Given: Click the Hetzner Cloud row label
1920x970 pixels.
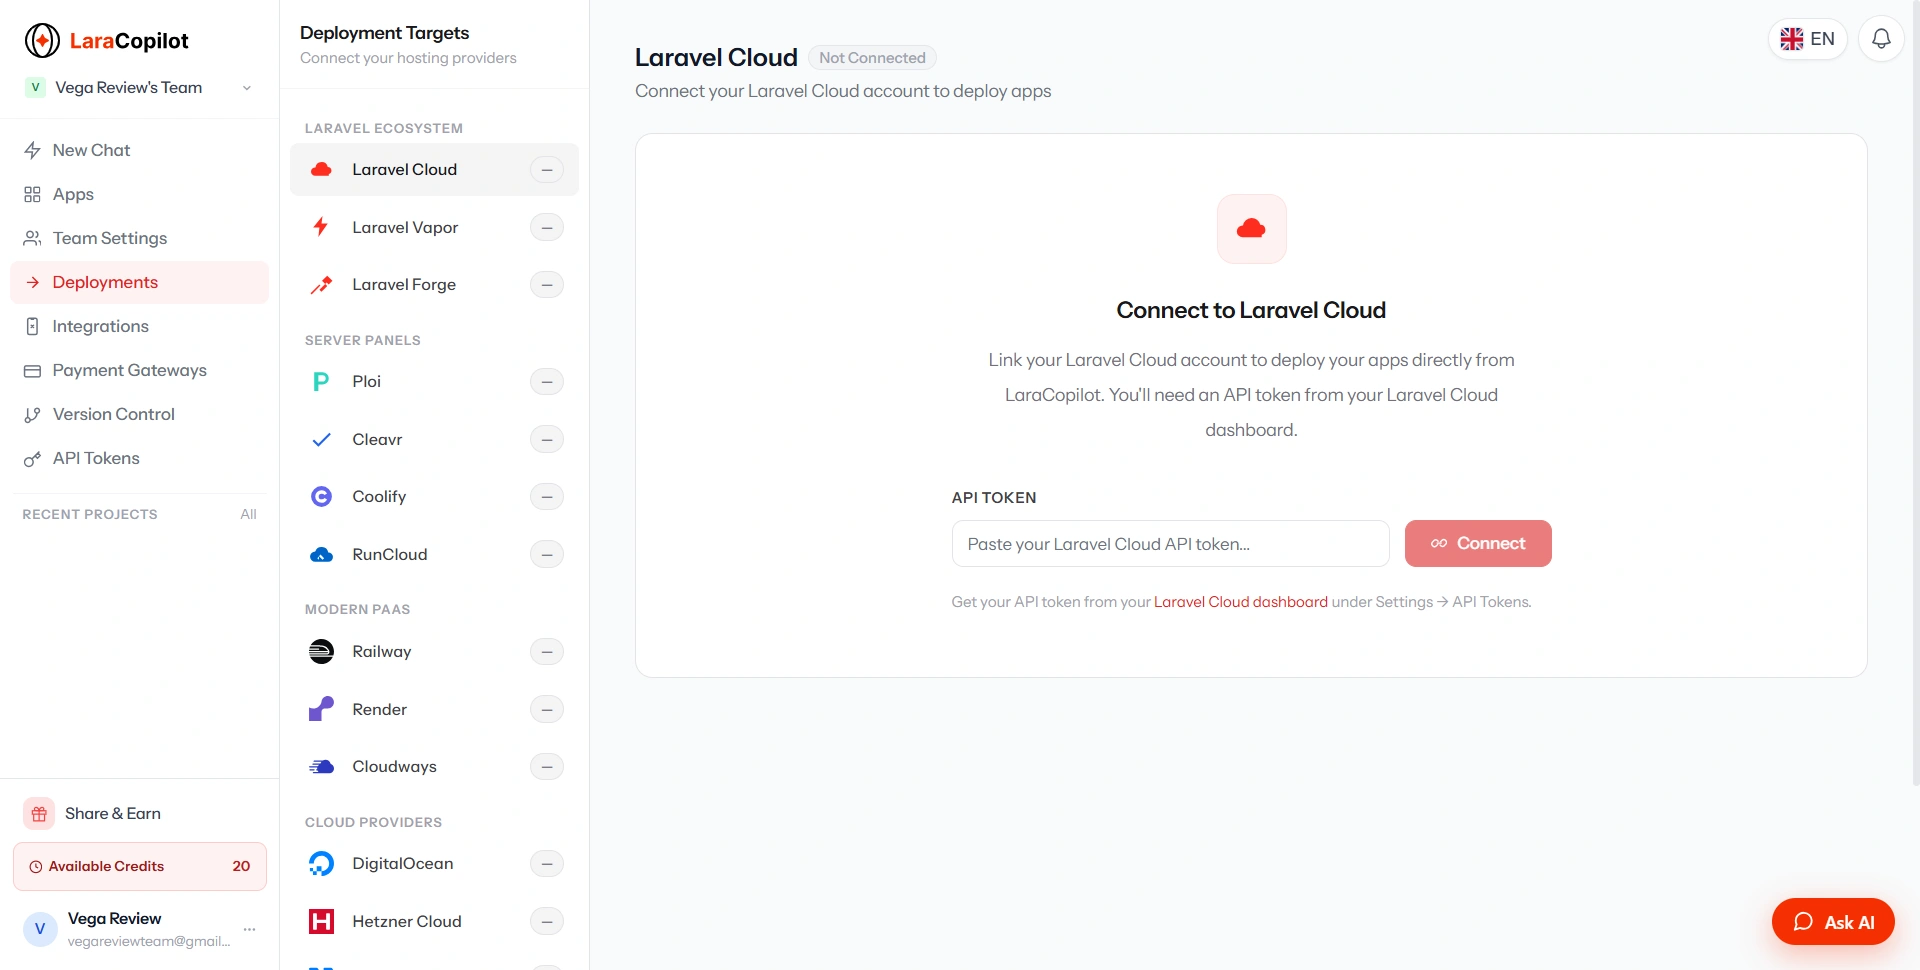Looking at the screenshot, I should tap(407, 922).
